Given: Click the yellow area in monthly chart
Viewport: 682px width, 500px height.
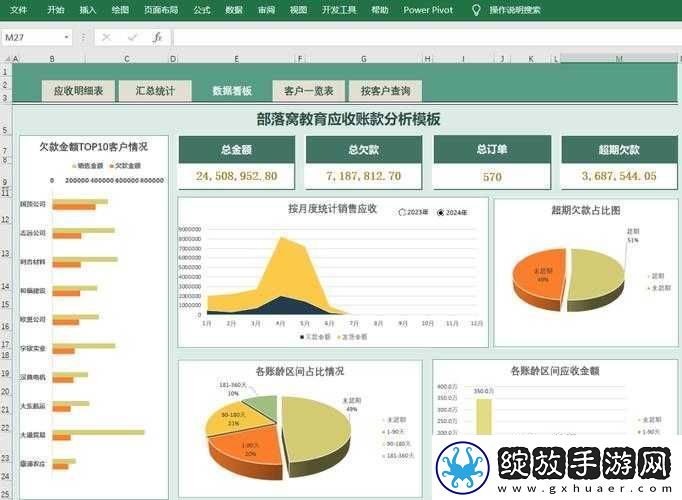Looking at the screenshot, I should (287, 270).
